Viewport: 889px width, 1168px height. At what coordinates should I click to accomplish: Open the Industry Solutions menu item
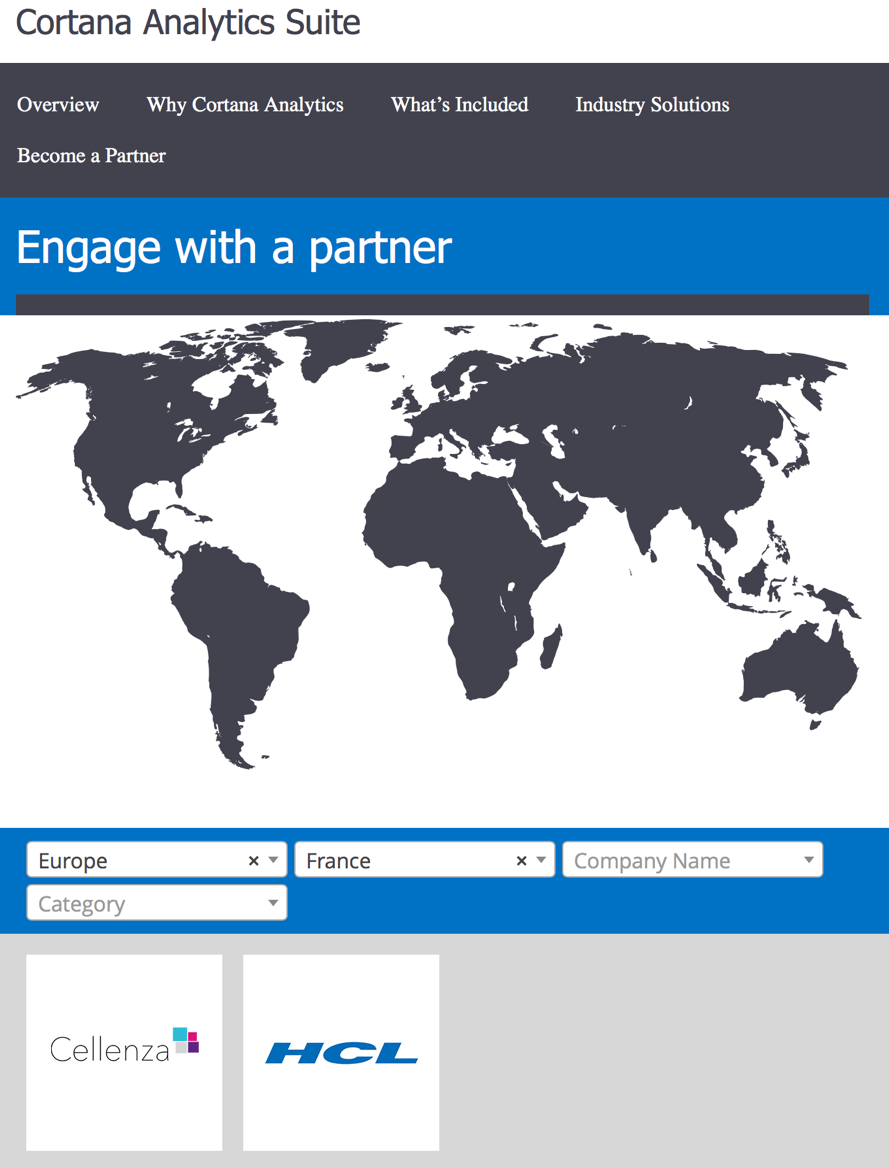click(652, 104)
